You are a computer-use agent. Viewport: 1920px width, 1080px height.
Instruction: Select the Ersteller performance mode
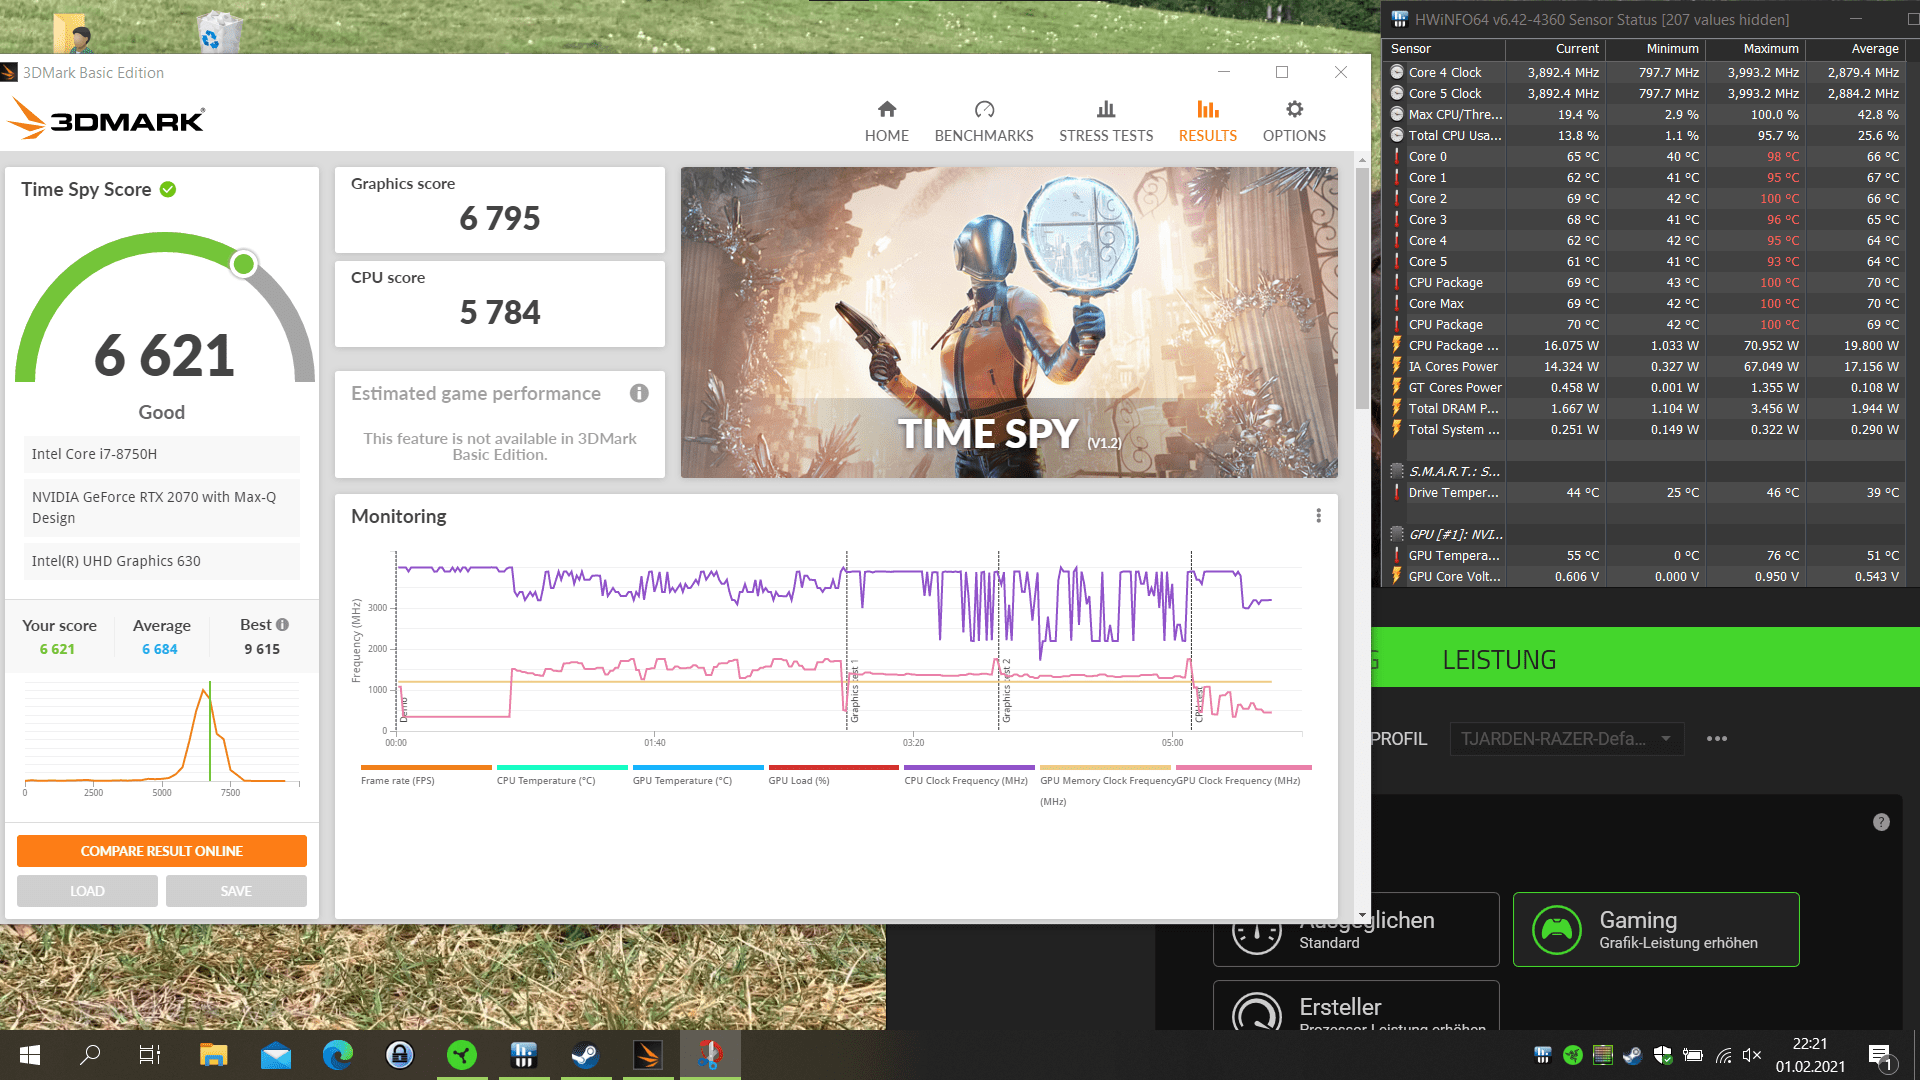[x=1356, y=1005]
